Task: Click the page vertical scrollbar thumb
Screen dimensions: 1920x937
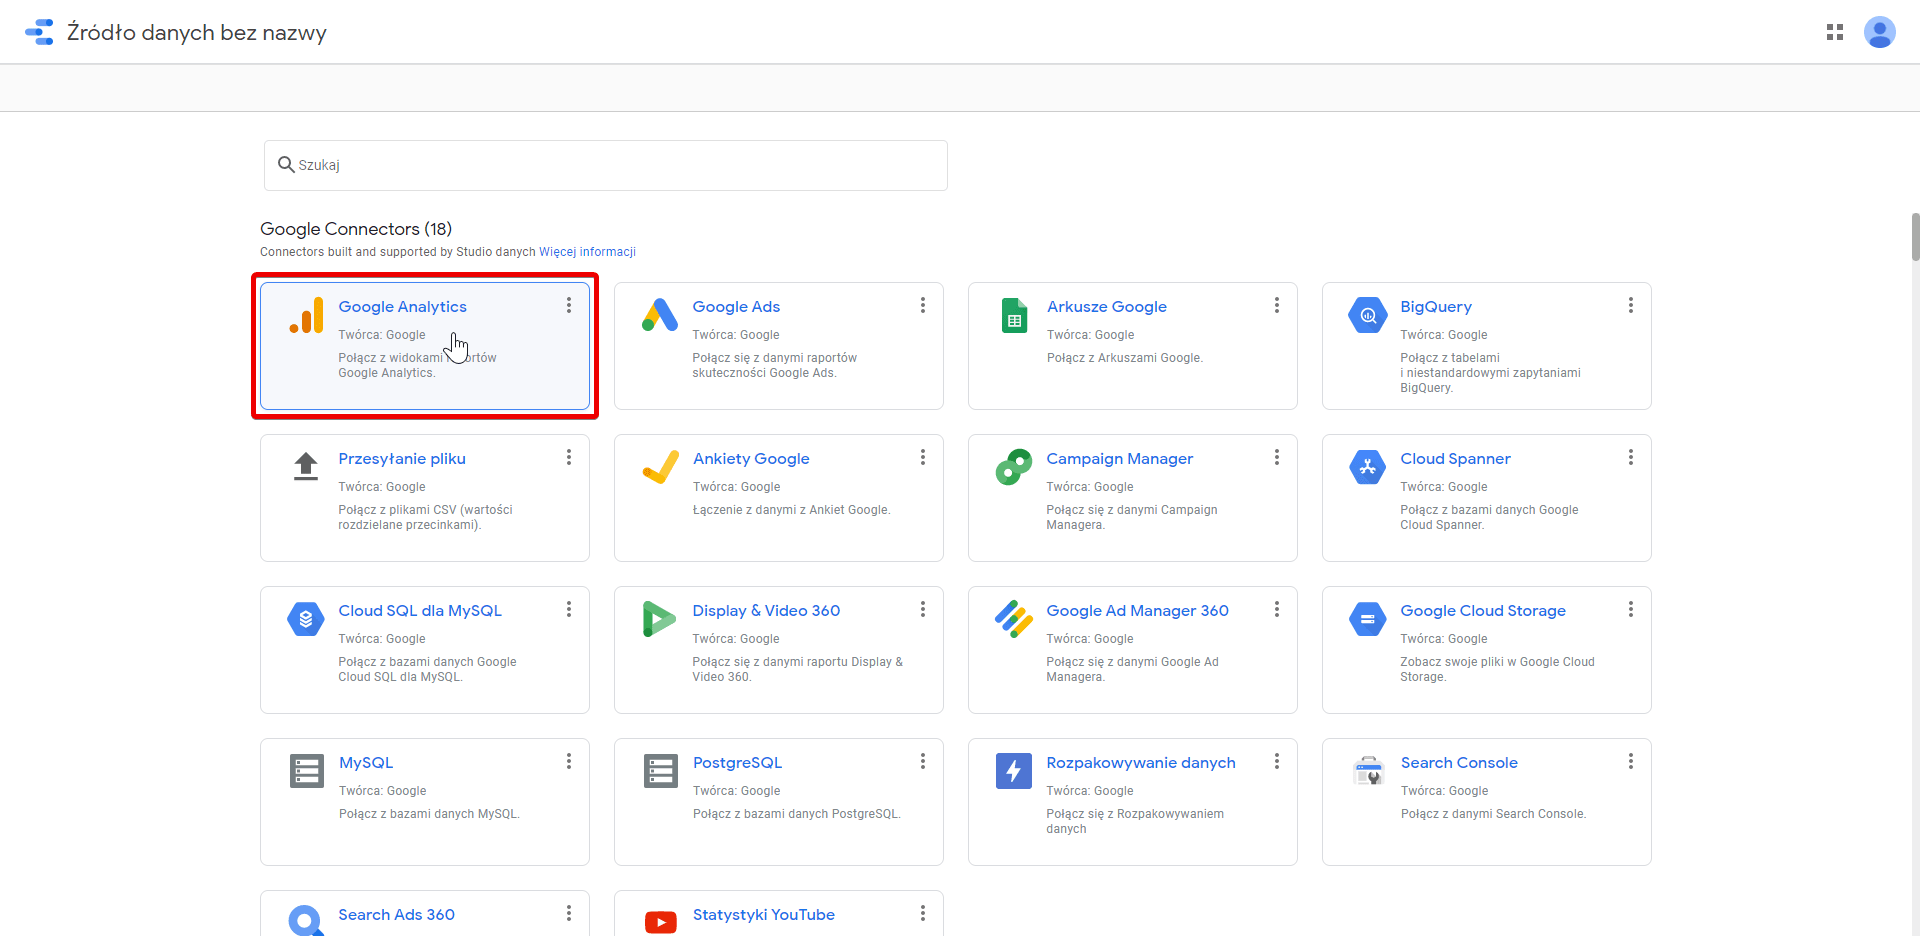Action: pyautogui.click(x=1914, y=237)
